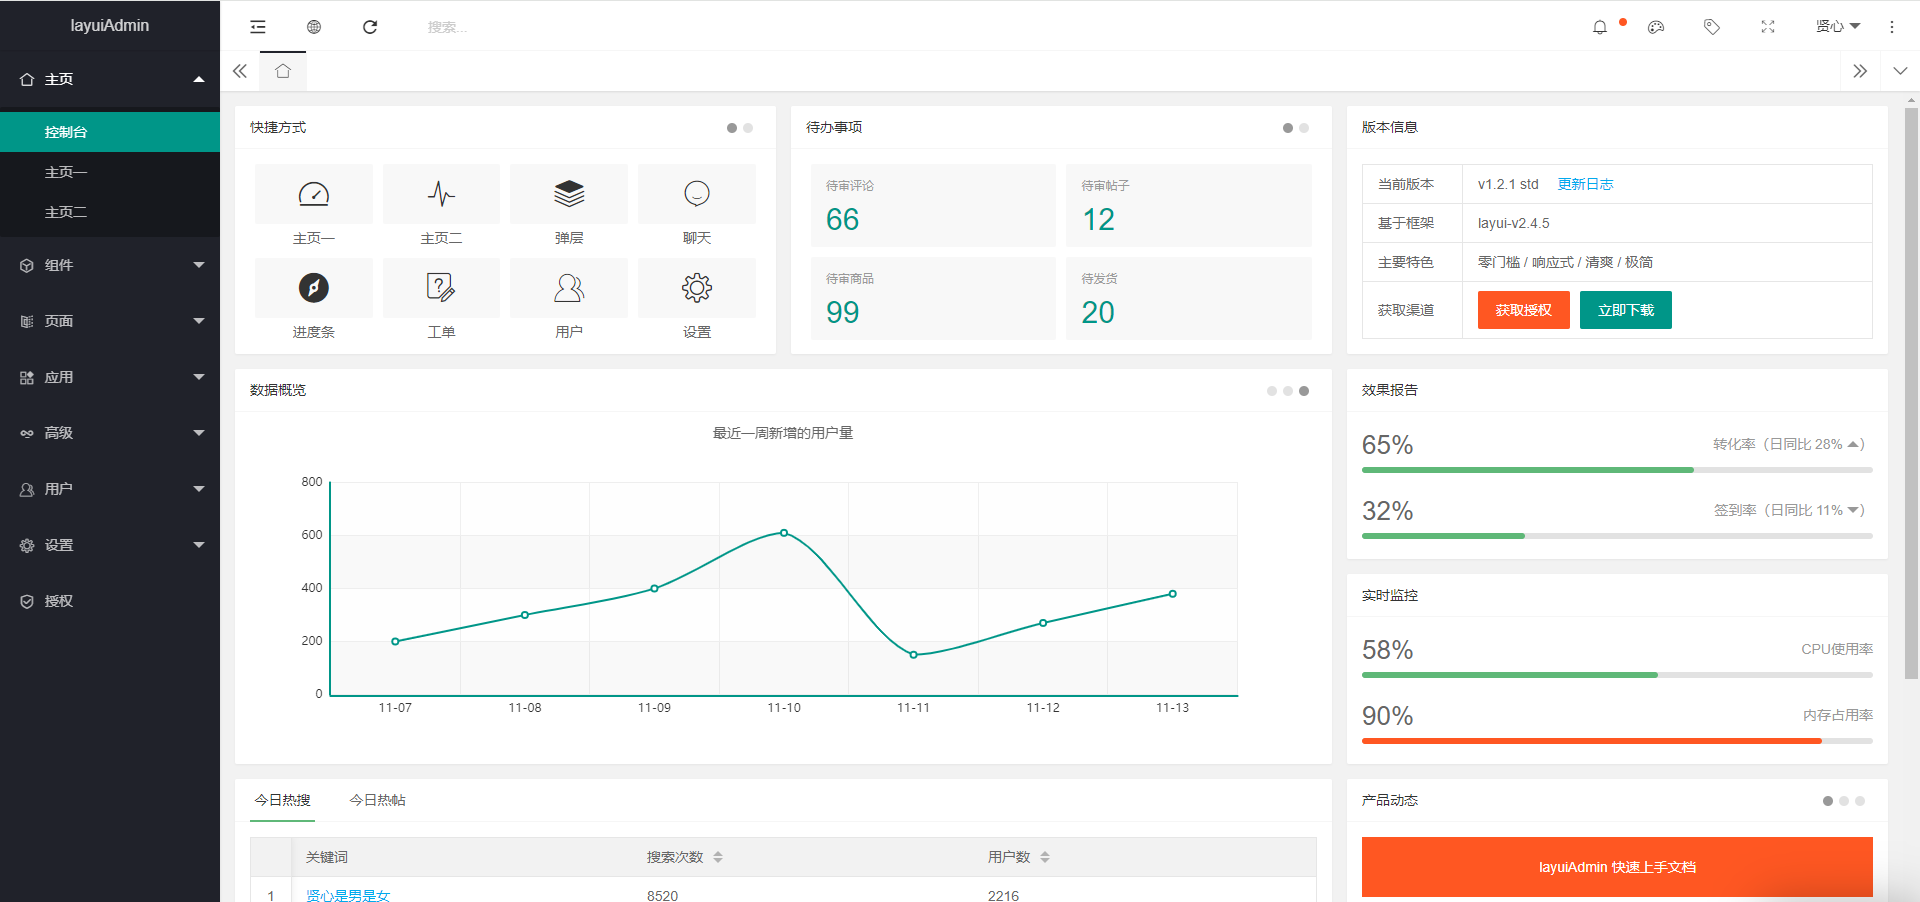Open 进度条 shortcut compass icon
1920x902 pixels.
click(314, 288)
